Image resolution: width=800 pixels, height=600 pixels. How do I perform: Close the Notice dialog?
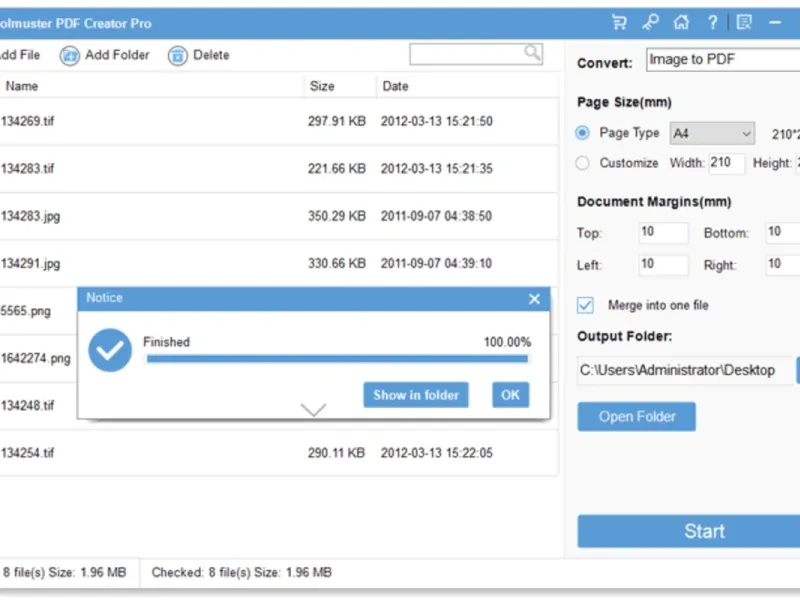tap(534, 299)
